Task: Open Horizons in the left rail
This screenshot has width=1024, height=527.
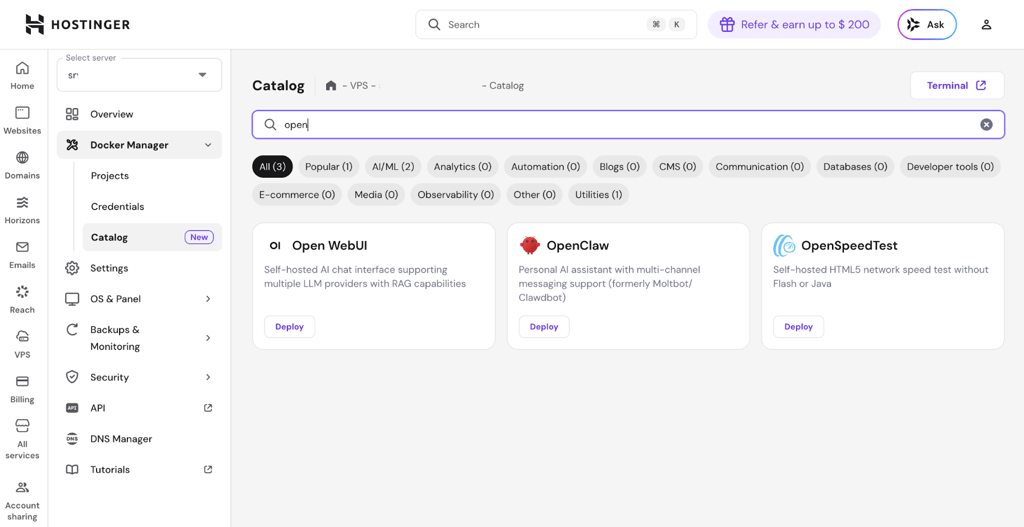Action: point(22,210)
